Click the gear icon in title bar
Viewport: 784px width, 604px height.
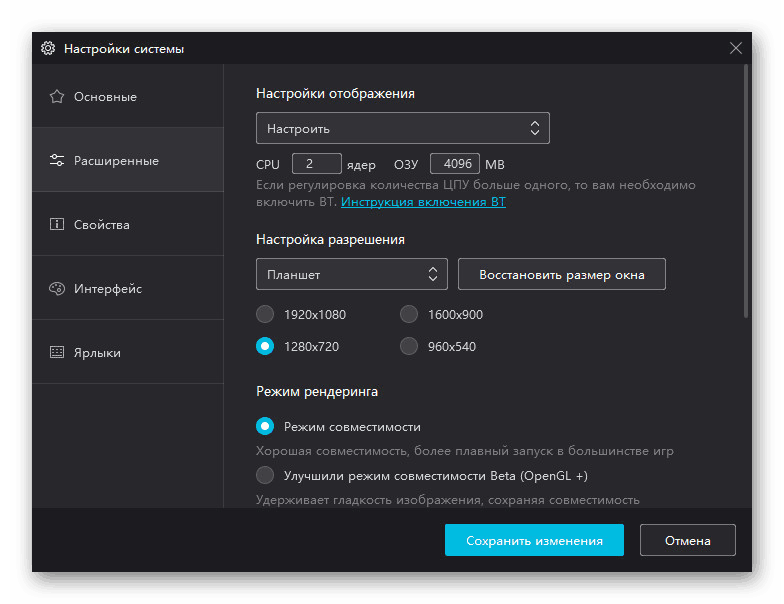pyautogui.click(x=48, y=48)
